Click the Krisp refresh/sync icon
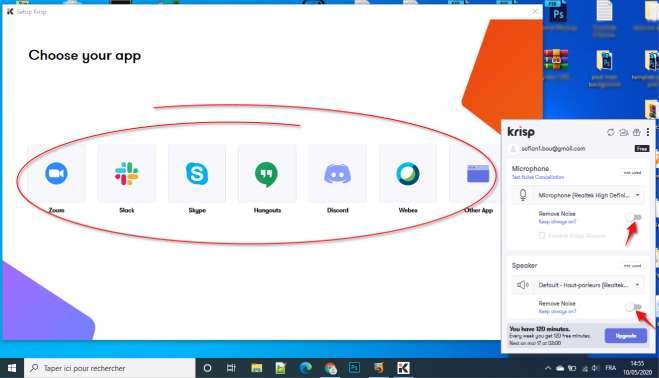 [x=611, y=132]
